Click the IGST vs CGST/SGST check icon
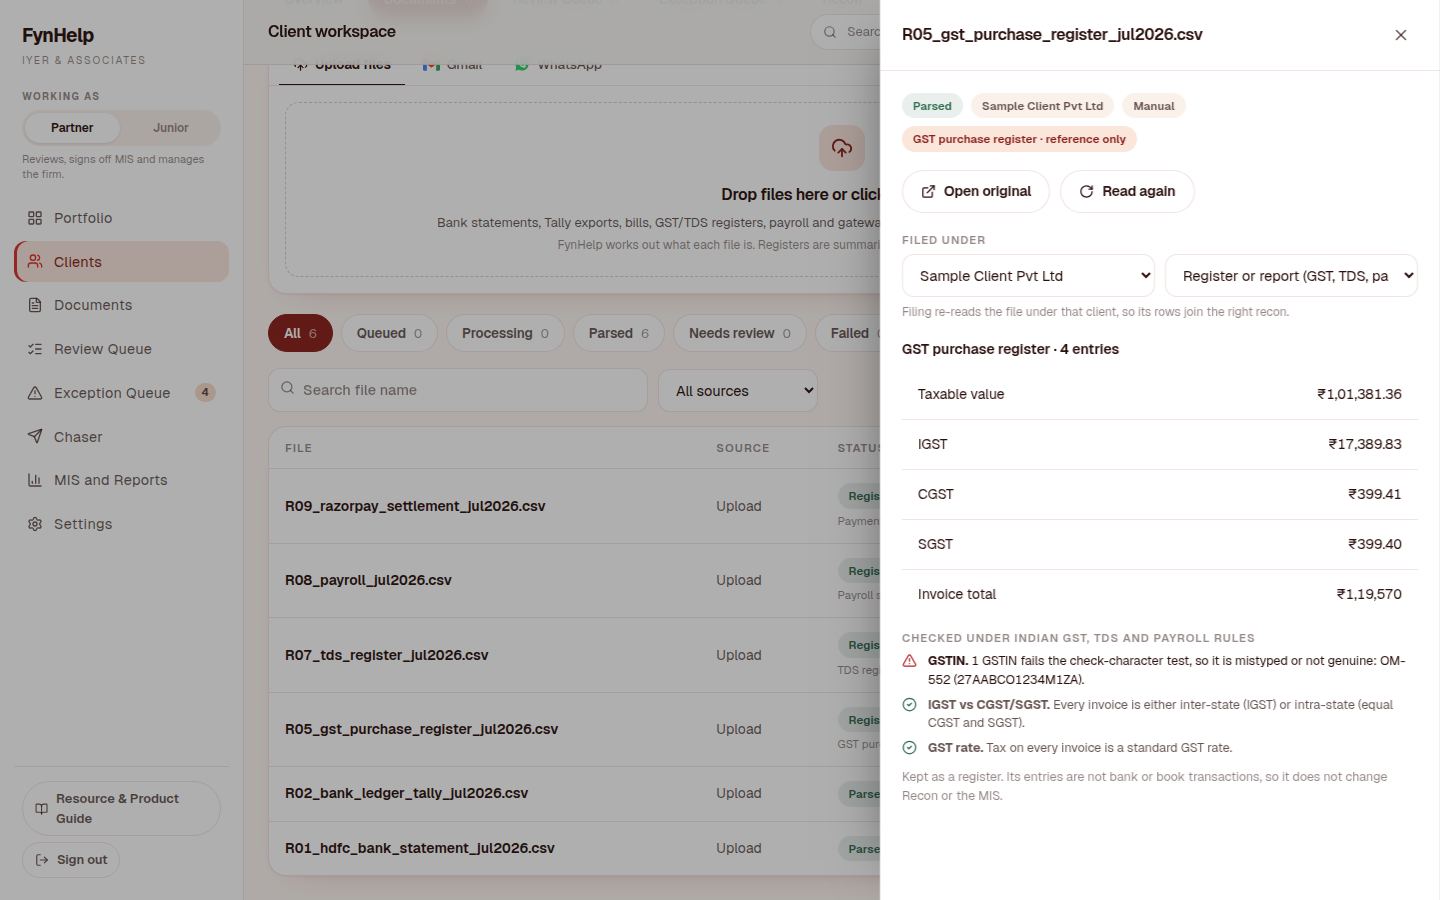 coord(909,705)
